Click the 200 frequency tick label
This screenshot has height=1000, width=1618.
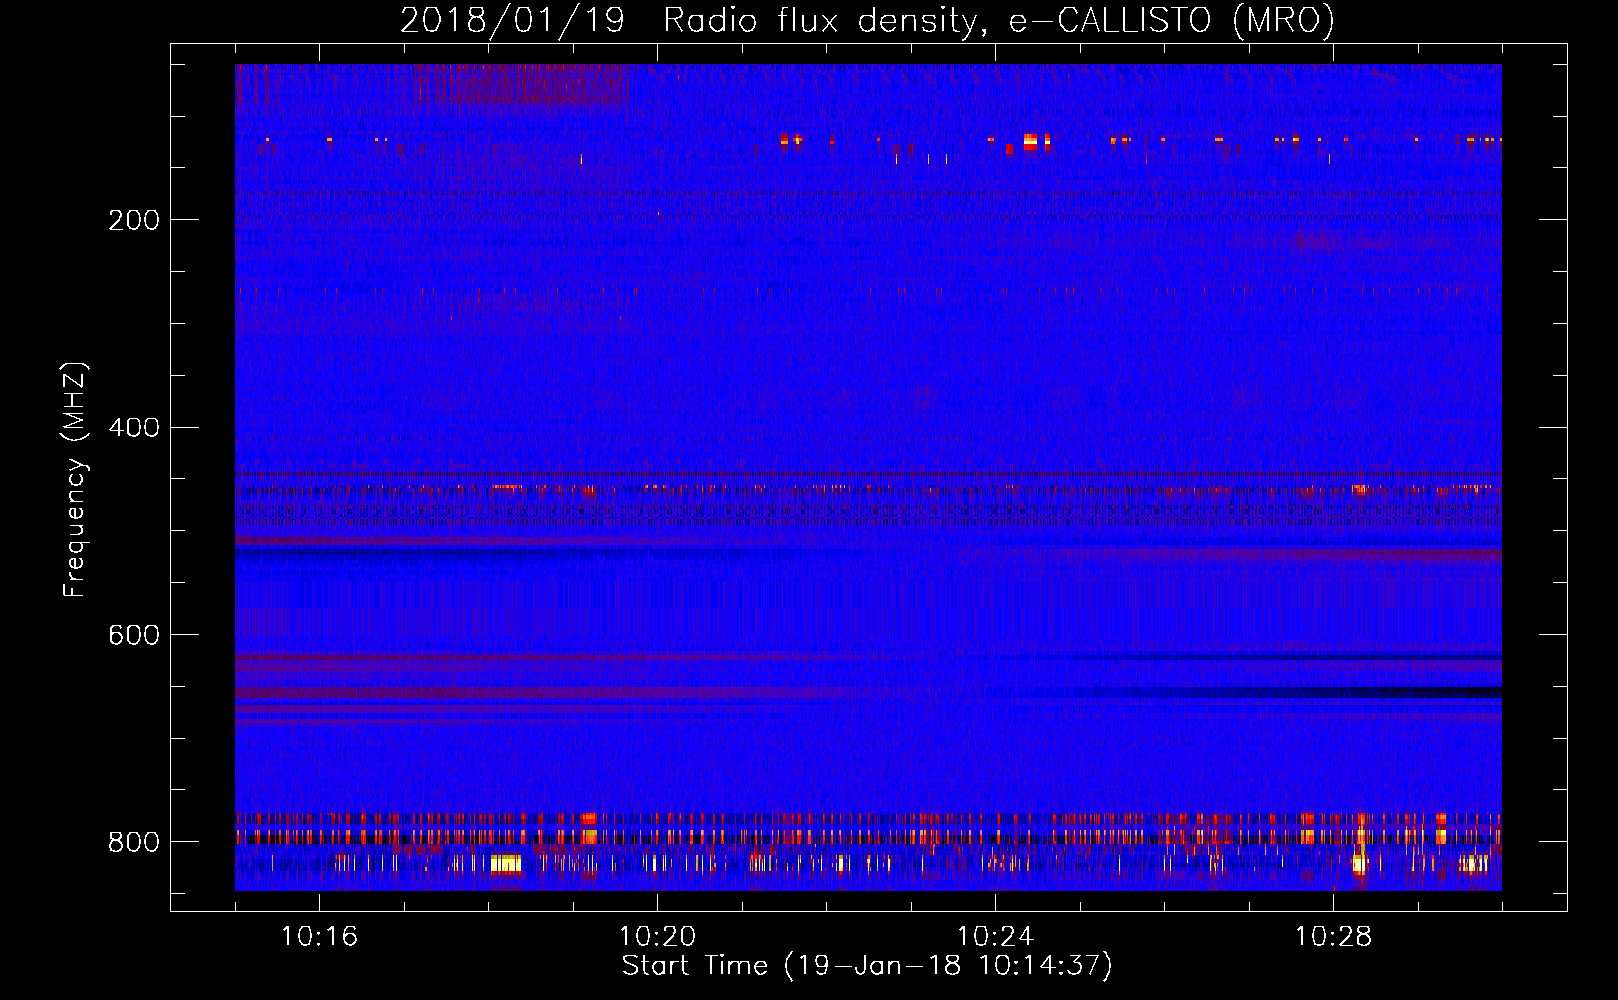pyautogui.click(x=134, y=220)
